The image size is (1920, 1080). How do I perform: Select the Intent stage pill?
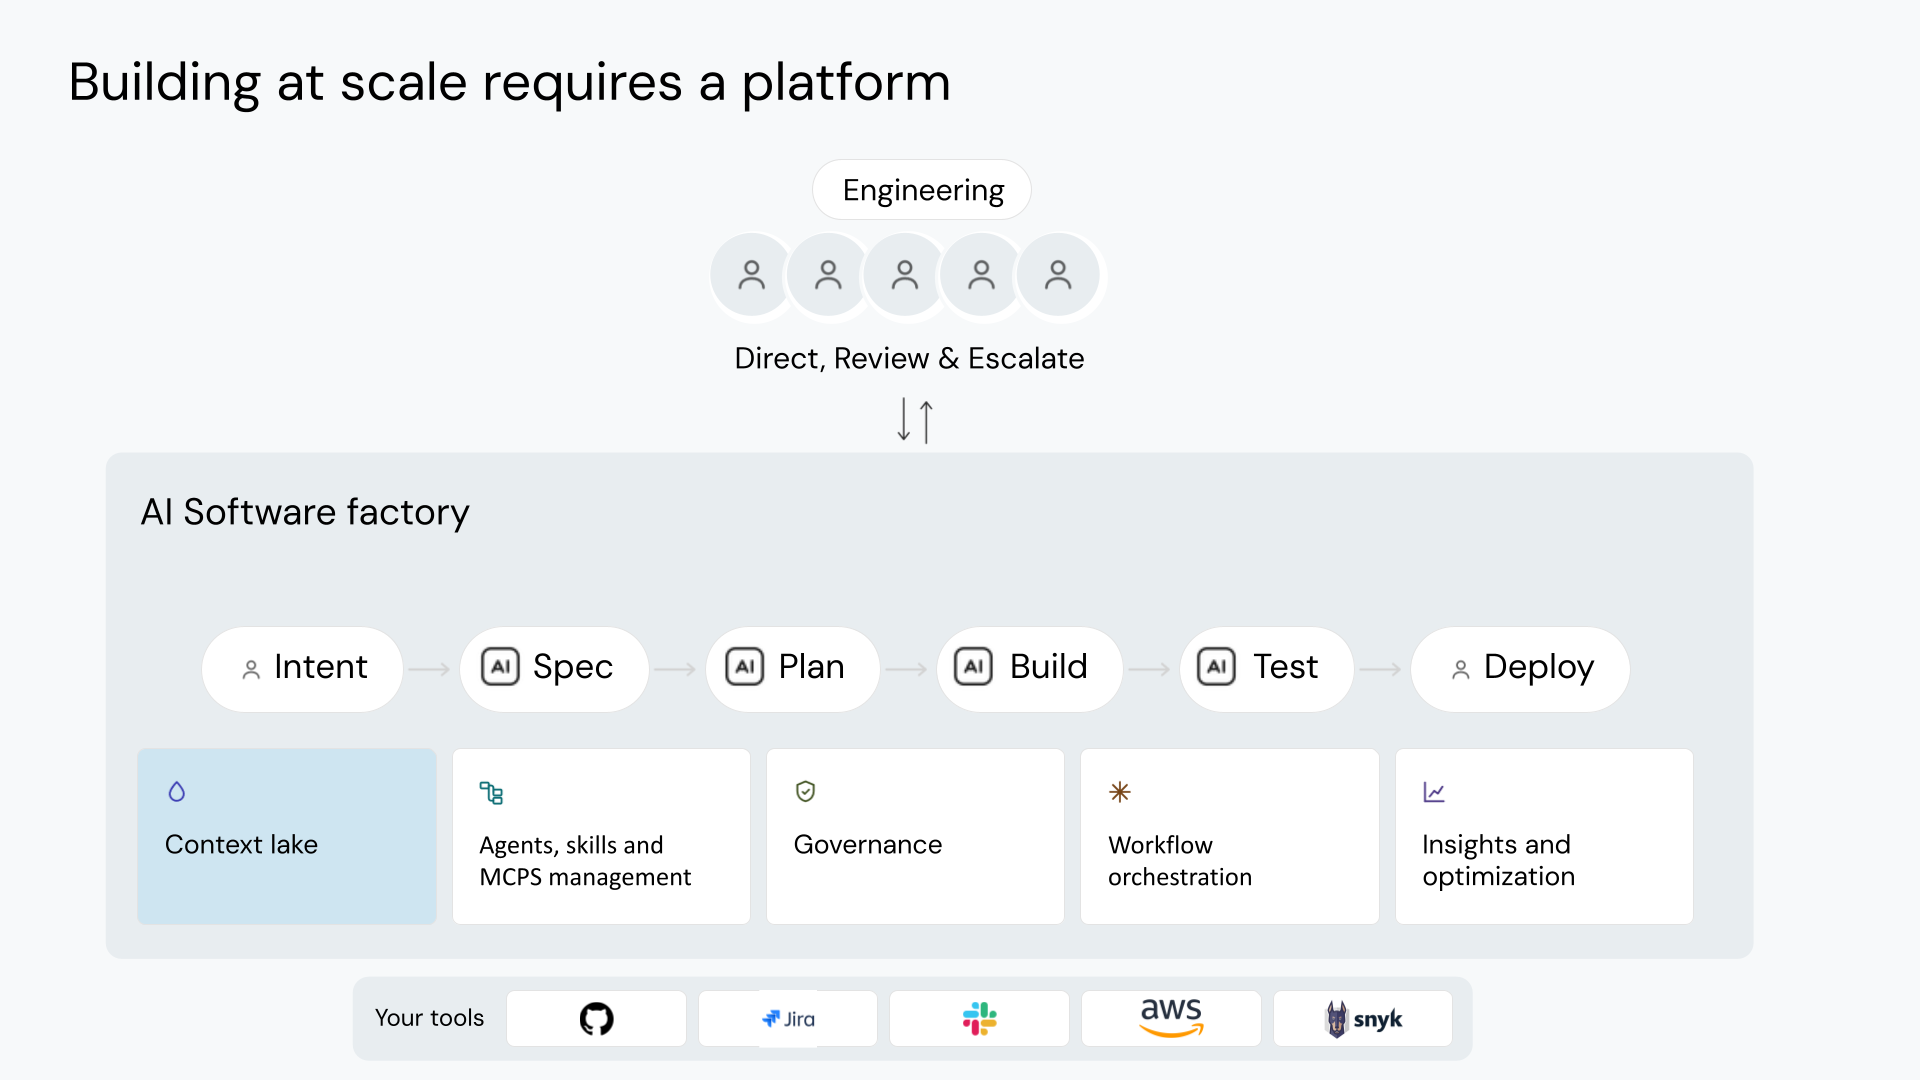[303, 669]
